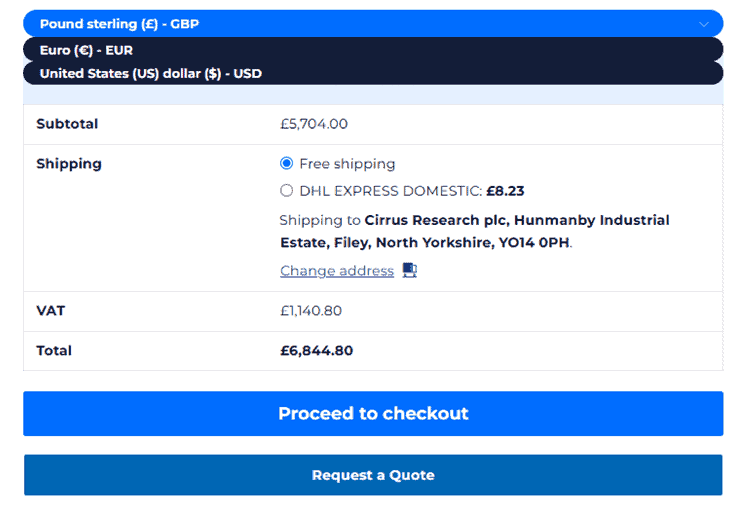Viewport: 750px width, 519px height.
Task: Click the £6,844.80 total amount
Action: [317, 351]
